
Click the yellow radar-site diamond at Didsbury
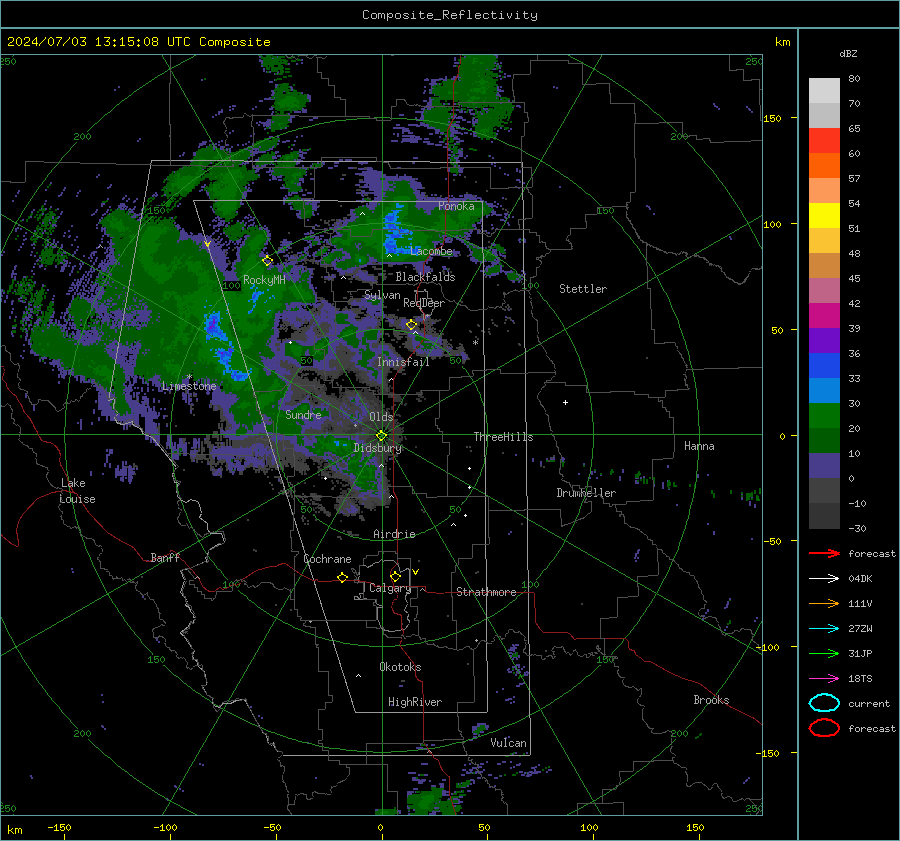381,436
